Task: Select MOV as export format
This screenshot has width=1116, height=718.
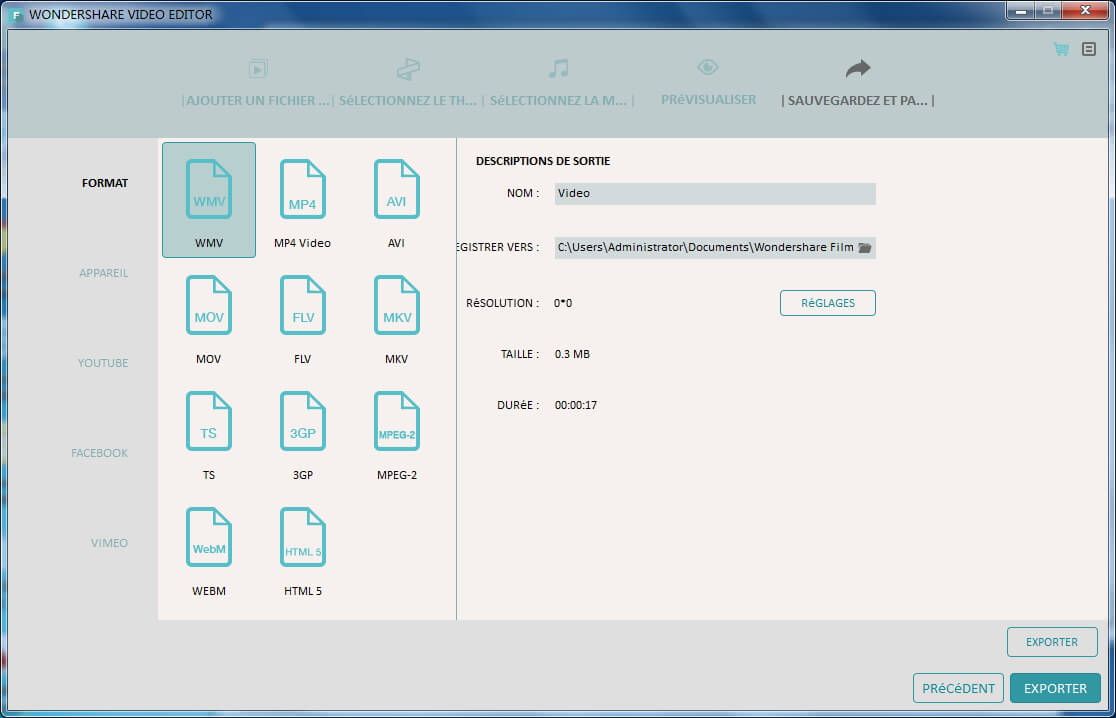Action: point(209,305)
